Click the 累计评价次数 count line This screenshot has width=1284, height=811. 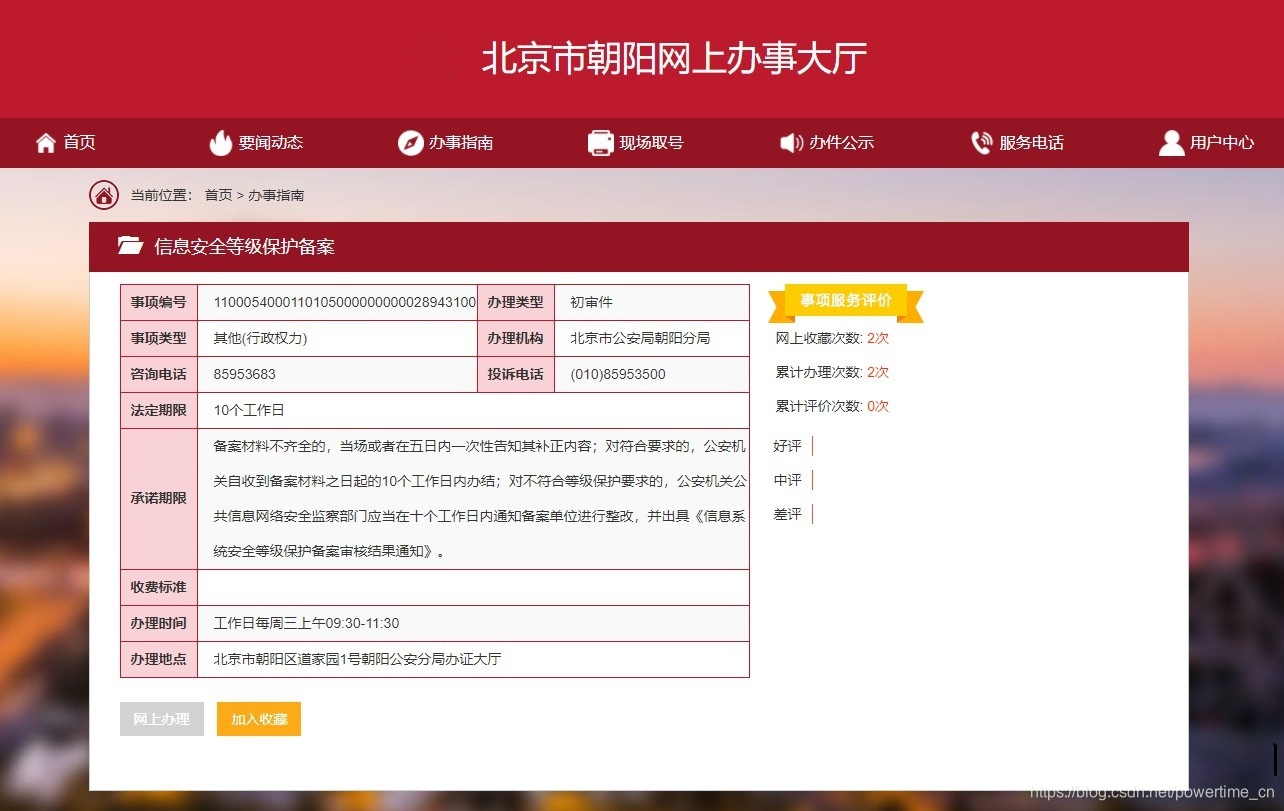click(x=832, y=406)
